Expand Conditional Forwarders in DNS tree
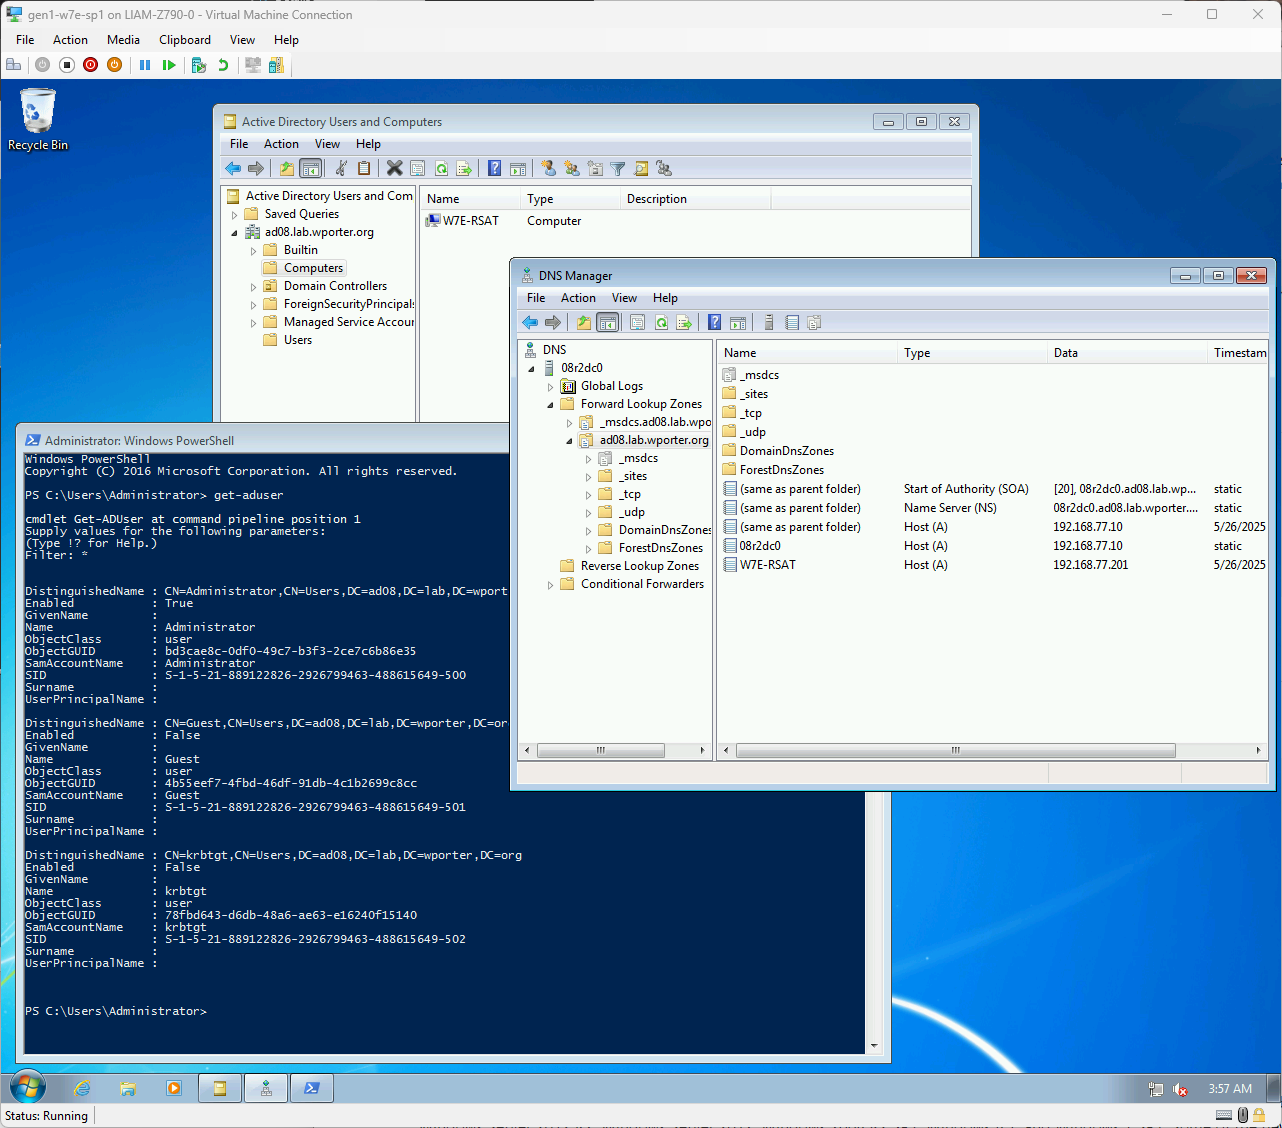Viewport: 1282px width, 1128px height. click(x=550, y=585)
